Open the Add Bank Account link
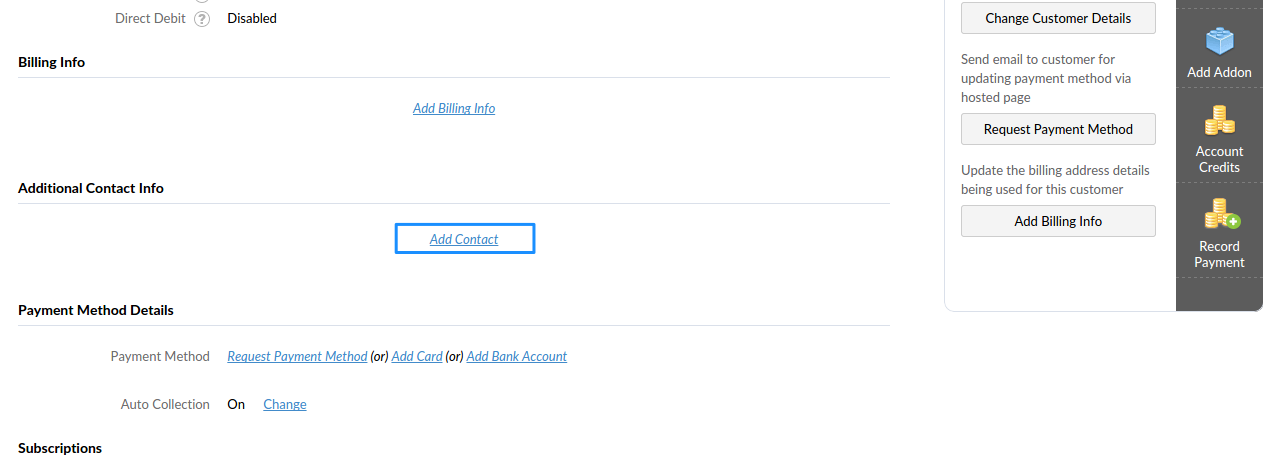The height and width of the screenshot is (462, 1263). pos(517,356)
